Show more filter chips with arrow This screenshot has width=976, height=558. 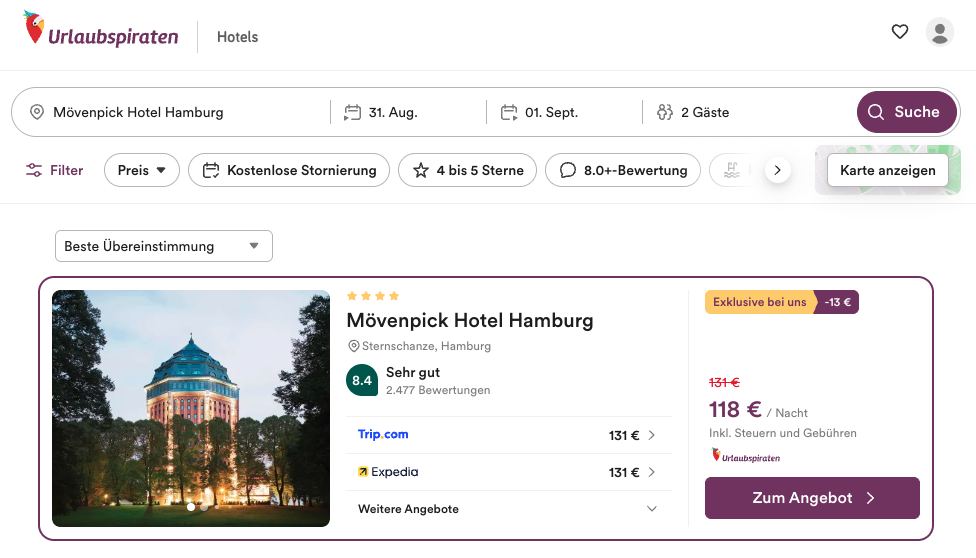pyautogui.click(x=777, y=170)
